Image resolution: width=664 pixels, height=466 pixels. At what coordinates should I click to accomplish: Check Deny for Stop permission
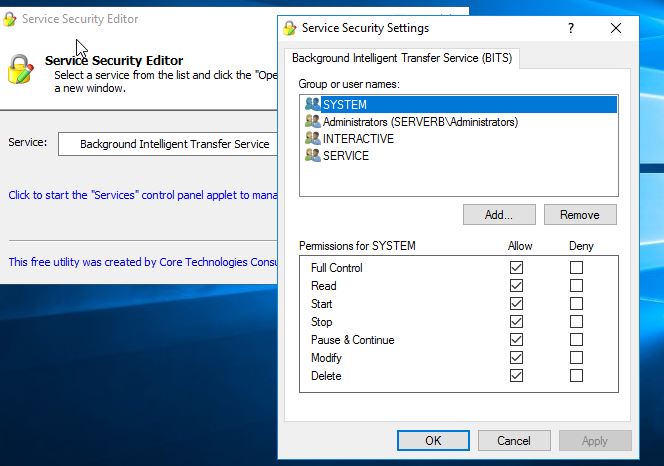[576, 322]
